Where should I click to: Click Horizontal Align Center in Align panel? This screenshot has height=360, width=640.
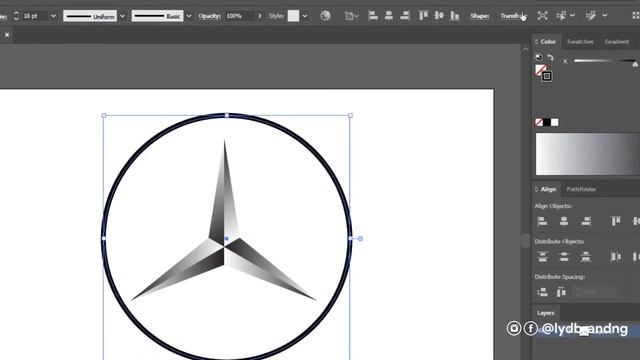564,221
